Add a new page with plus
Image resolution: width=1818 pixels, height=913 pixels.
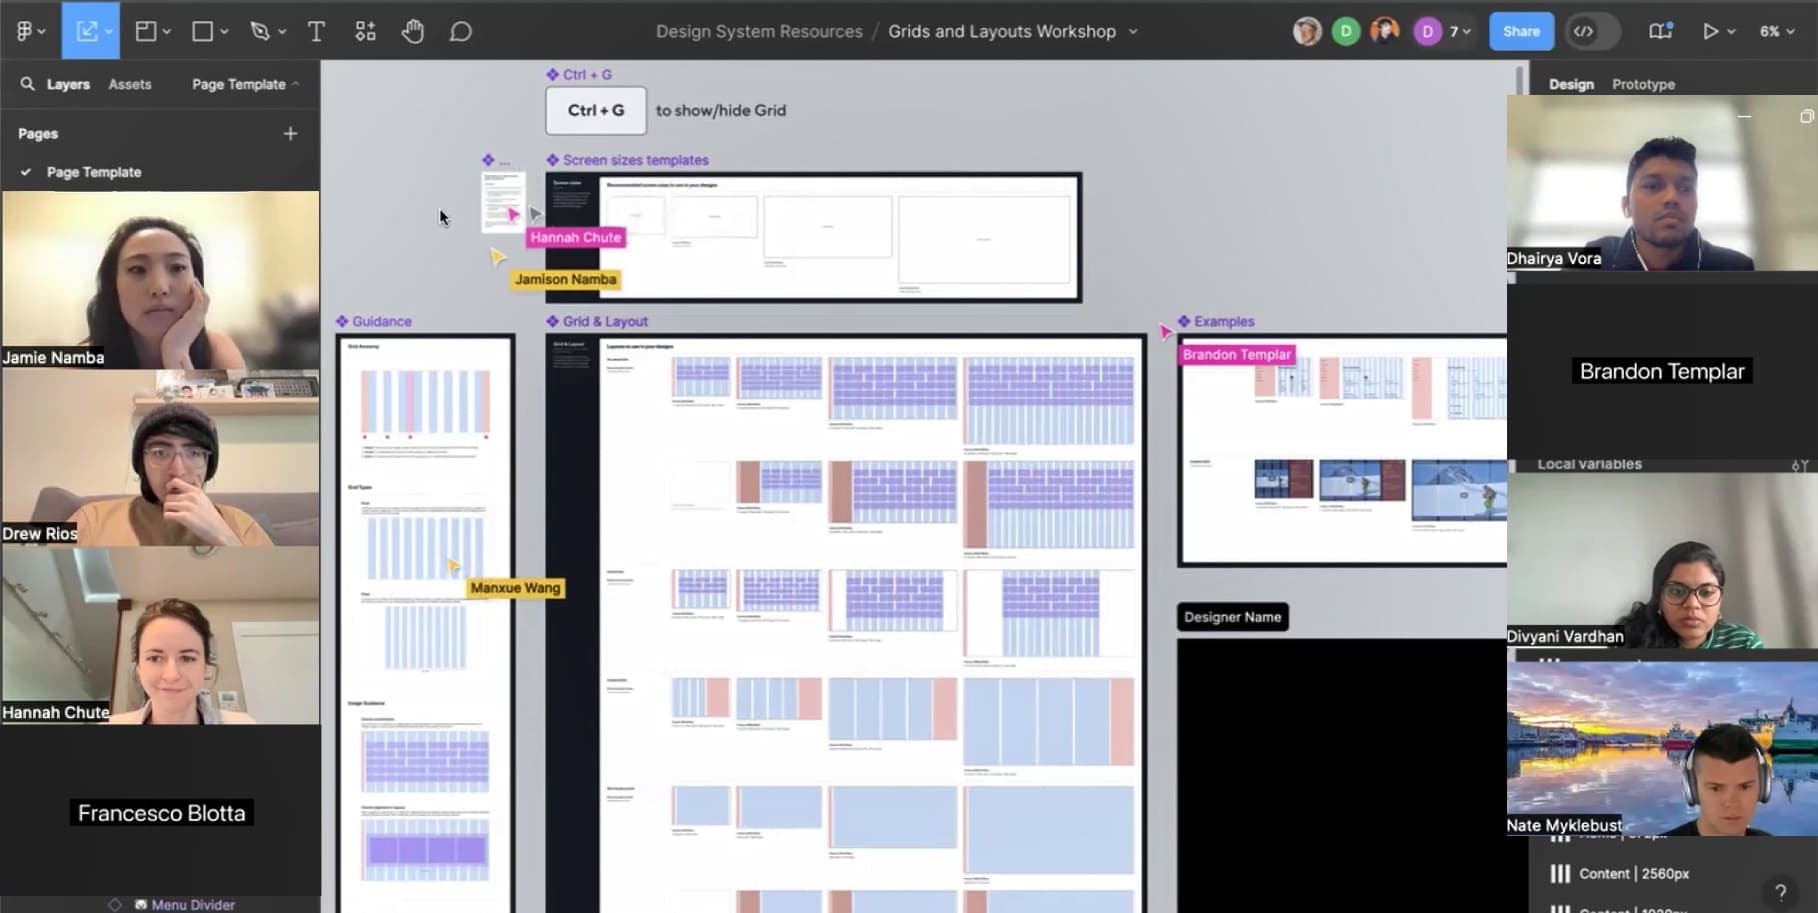tap(290, 133)
